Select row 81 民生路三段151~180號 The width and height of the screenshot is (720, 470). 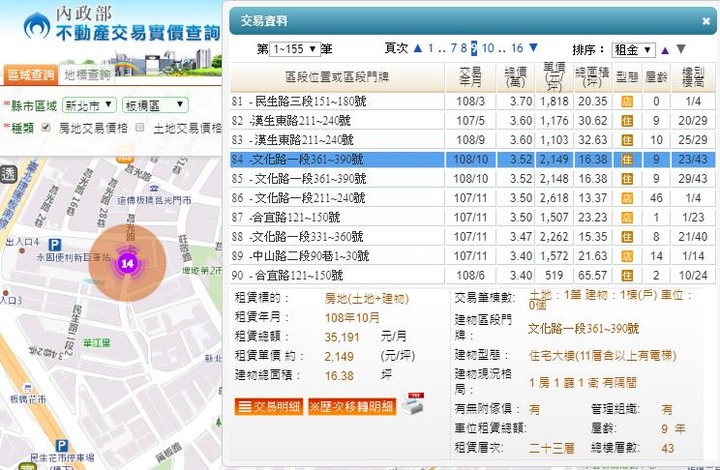[x=472, y=101]
